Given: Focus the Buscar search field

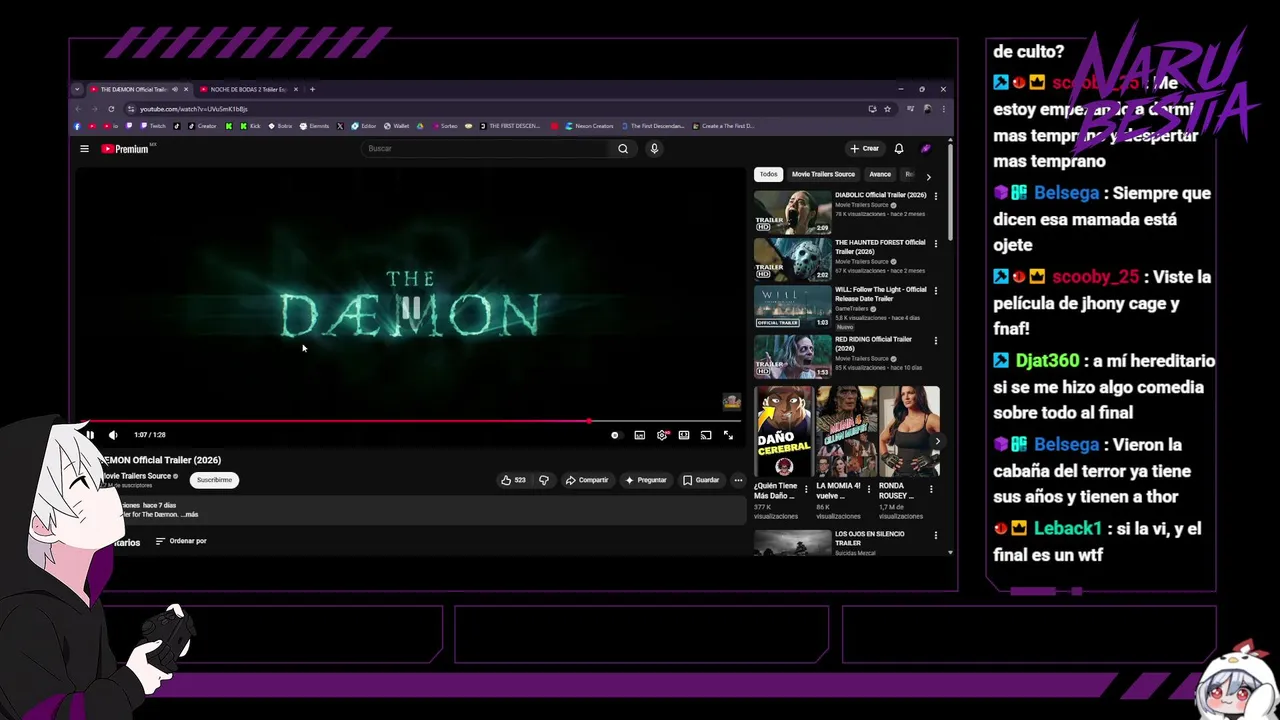Looking at the screenshot, I should (485, 149).
